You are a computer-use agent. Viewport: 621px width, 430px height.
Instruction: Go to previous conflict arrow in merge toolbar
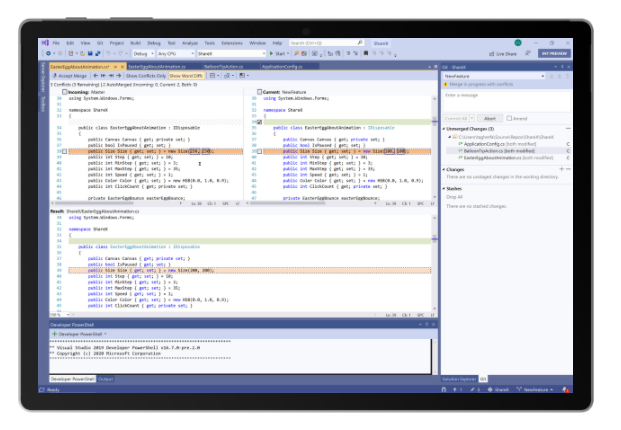coord(95,76)
